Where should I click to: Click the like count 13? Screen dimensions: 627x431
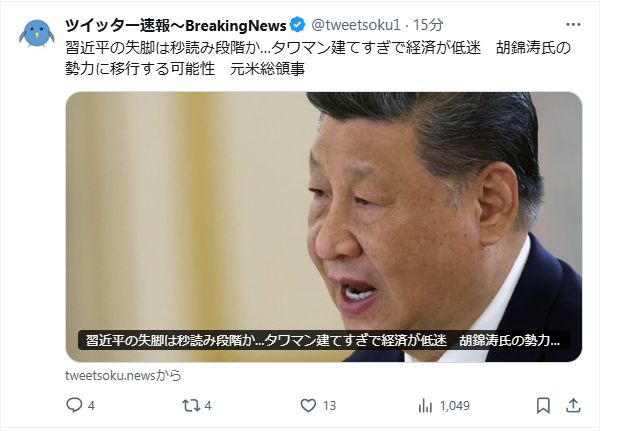coord(329,406)
